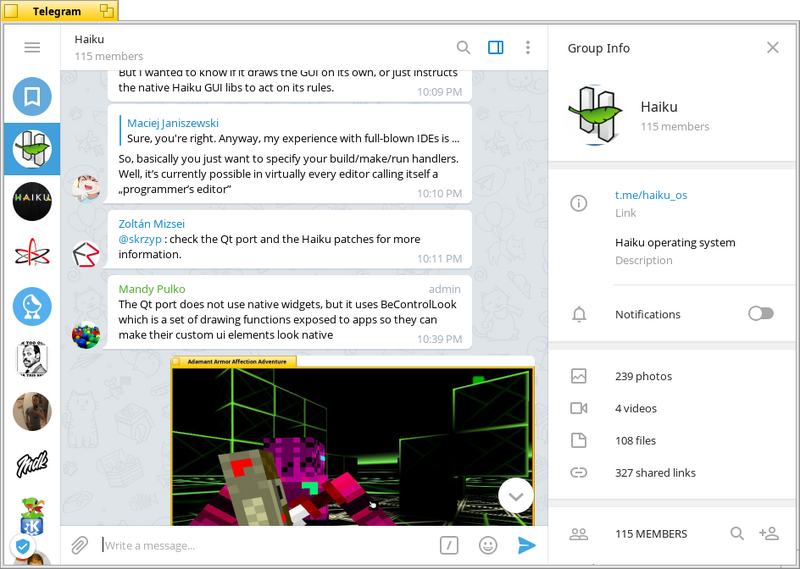
Task: Jump to latest messages with down chevron
Action: click(x=516, y=496)
